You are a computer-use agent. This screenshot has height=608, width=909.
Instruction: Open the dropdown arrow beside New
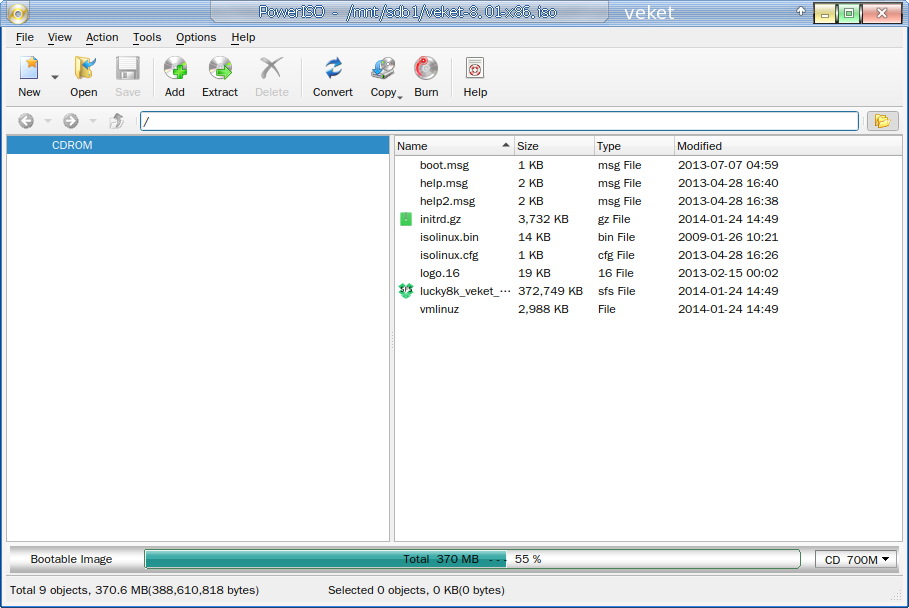pos(55,77)
